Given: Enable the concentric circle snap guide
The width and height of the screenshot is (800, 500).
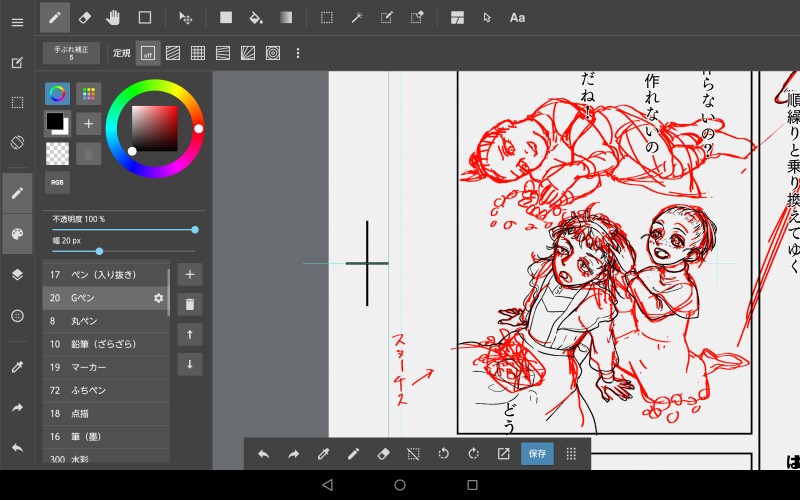Looking at the screenshot, I should (273, 53).
